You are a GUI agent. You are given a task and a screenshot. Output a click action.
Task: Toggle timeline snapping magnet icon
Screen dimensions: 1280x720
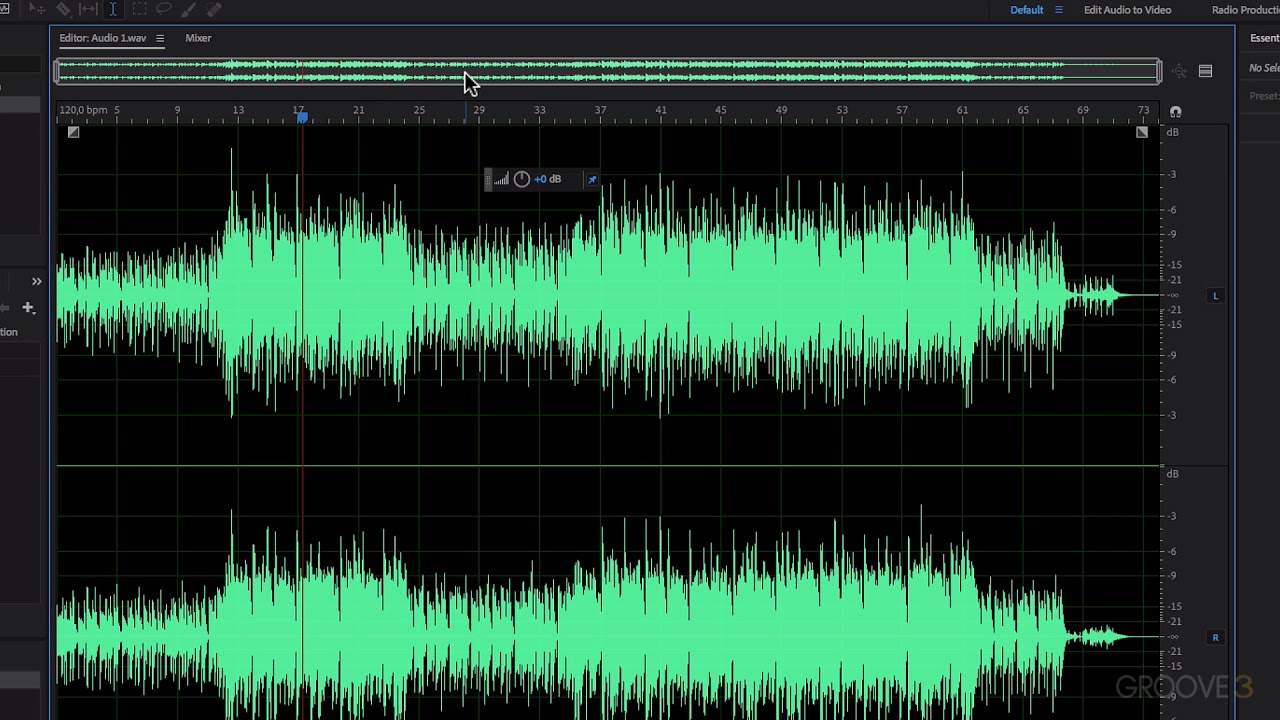pyautogui.click(x=1175, y=112)
